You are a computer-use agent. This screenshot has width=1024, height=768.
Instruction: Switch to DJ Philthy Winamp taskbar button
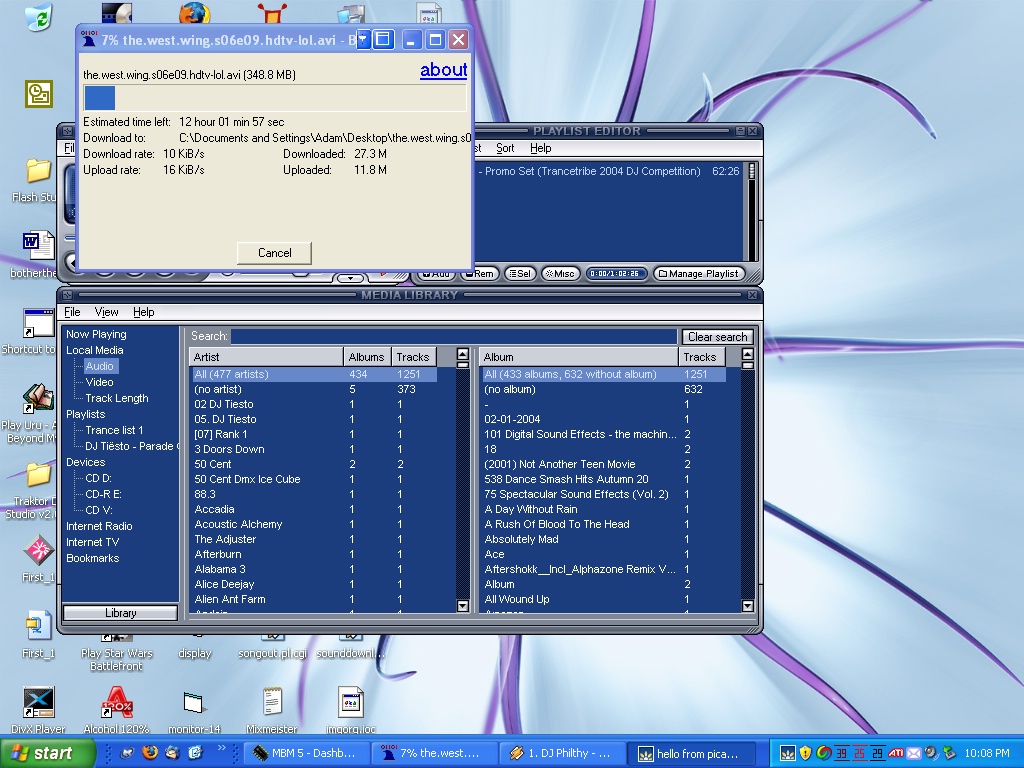pyautogui.click(x=562, y=753)
